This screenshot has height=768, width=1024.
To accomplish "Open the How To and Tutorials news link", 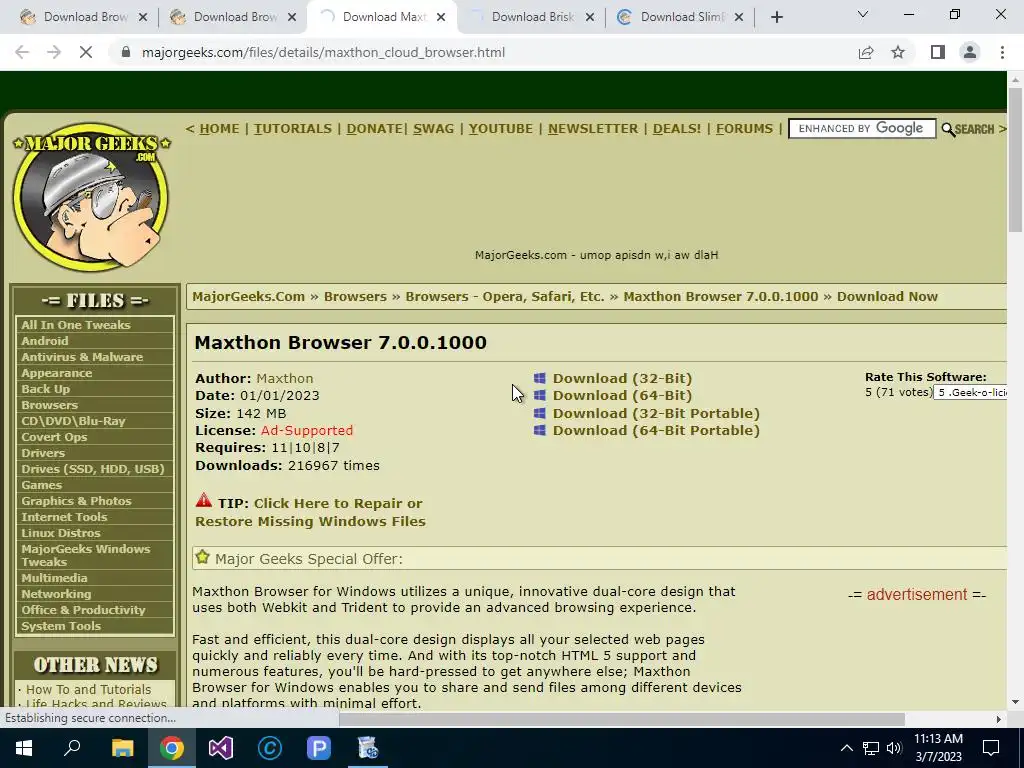I will pos(88,690).
